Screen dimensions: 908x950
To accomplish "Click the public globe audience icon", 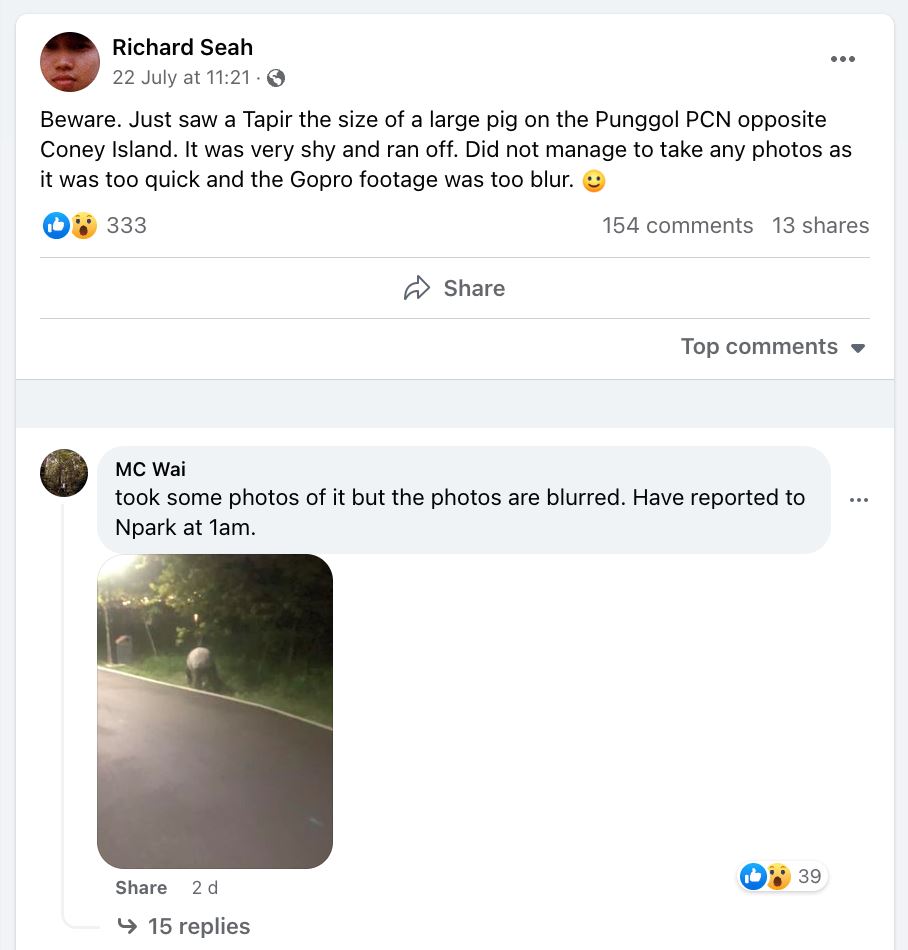I will click(x=277, y=78).
